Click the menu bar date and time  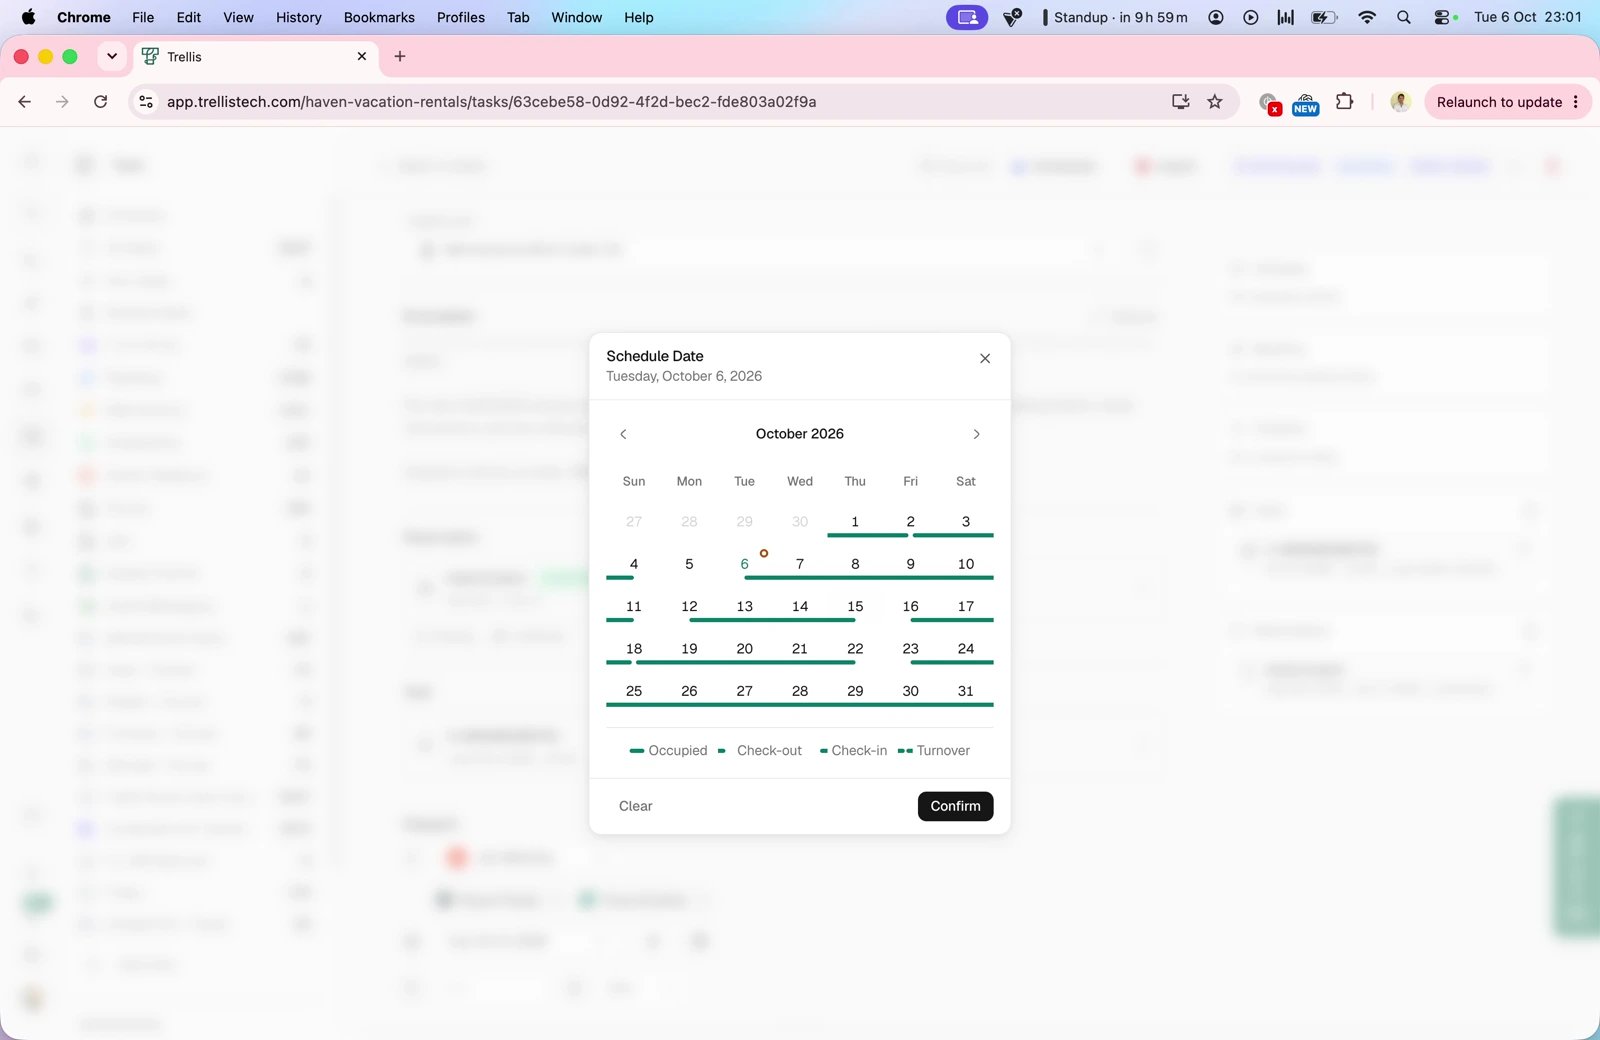(1528, 17)
